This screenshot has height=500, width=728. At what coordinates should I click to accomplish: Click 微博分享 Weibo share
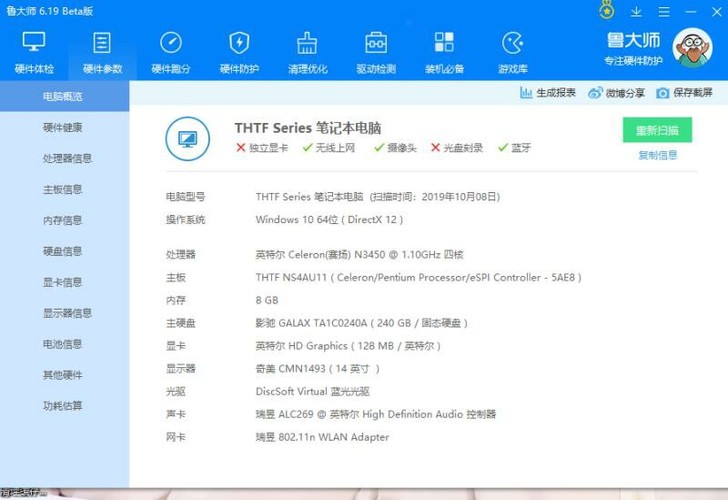(x=616, y=93)
